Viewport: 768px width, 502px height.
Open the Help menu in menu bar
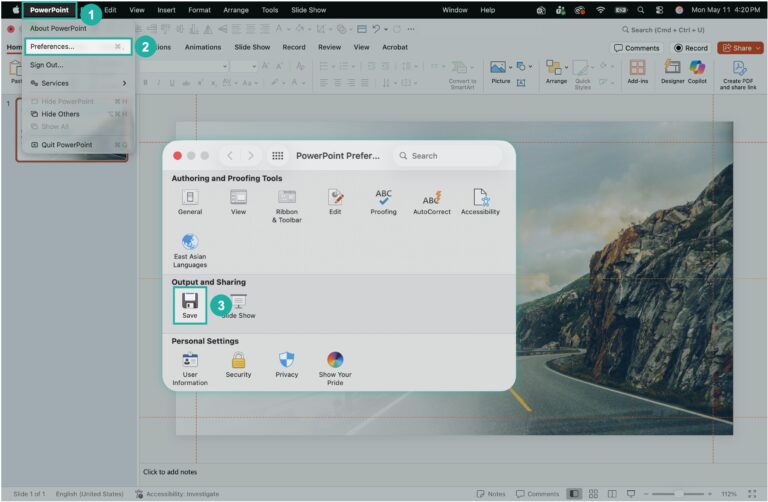point(487,10)
